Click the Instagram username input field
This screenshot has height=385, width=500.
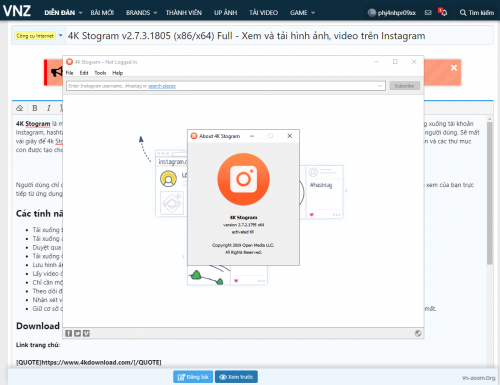click(226, 86)
